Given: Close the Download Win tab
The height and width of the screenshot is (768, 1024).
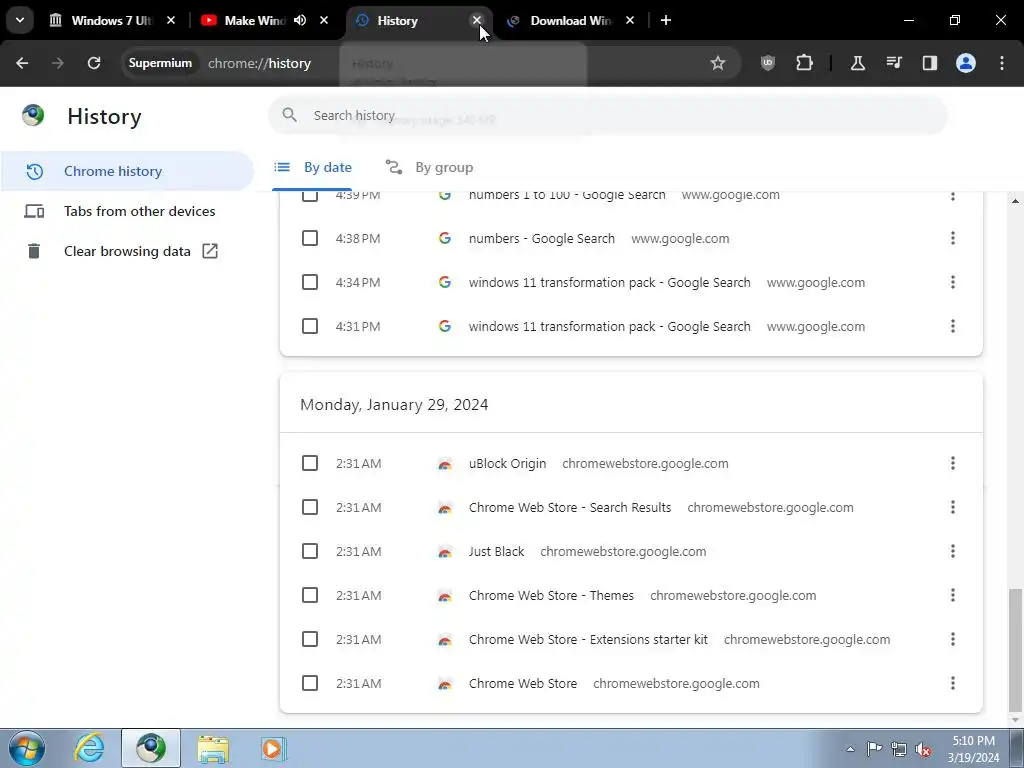Looking at the screenshot, I should coord(630,20).
